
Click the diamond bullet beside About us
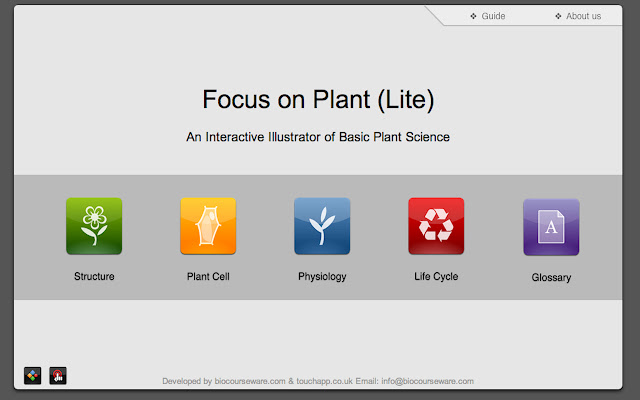(558, 16)
